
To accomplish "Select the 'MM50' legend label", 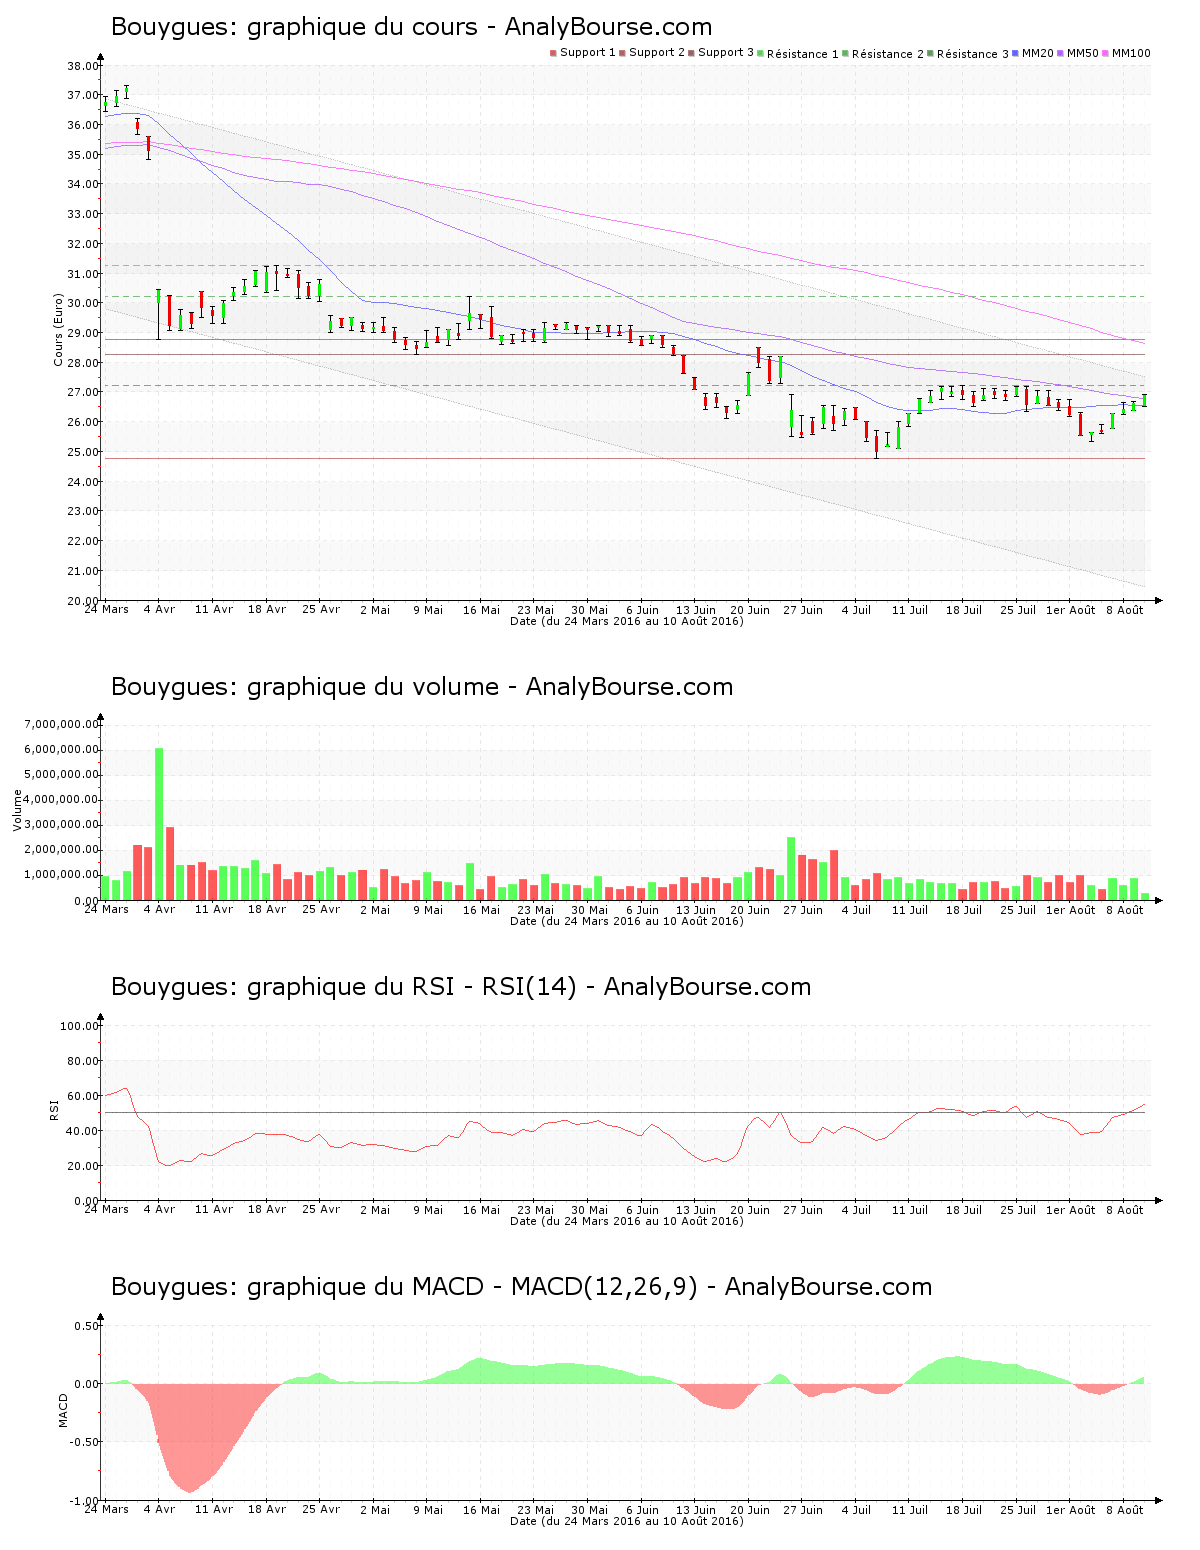I will point(1083,53).
